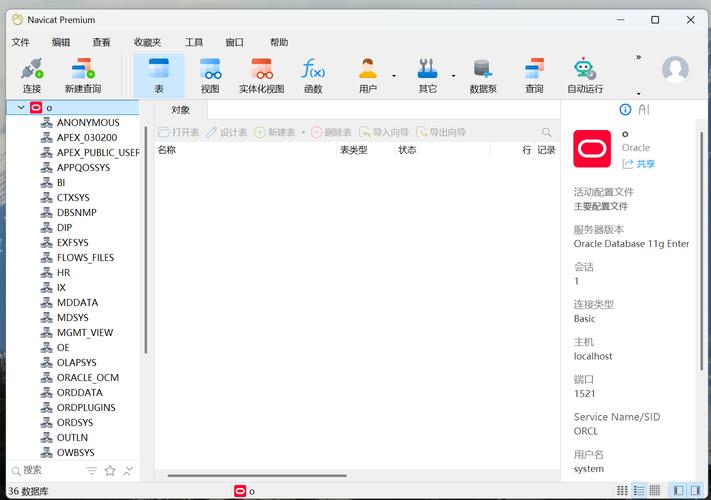
Task: Switch to the AI panel icon
Action: pyautogui.click(x=644, y=109)
